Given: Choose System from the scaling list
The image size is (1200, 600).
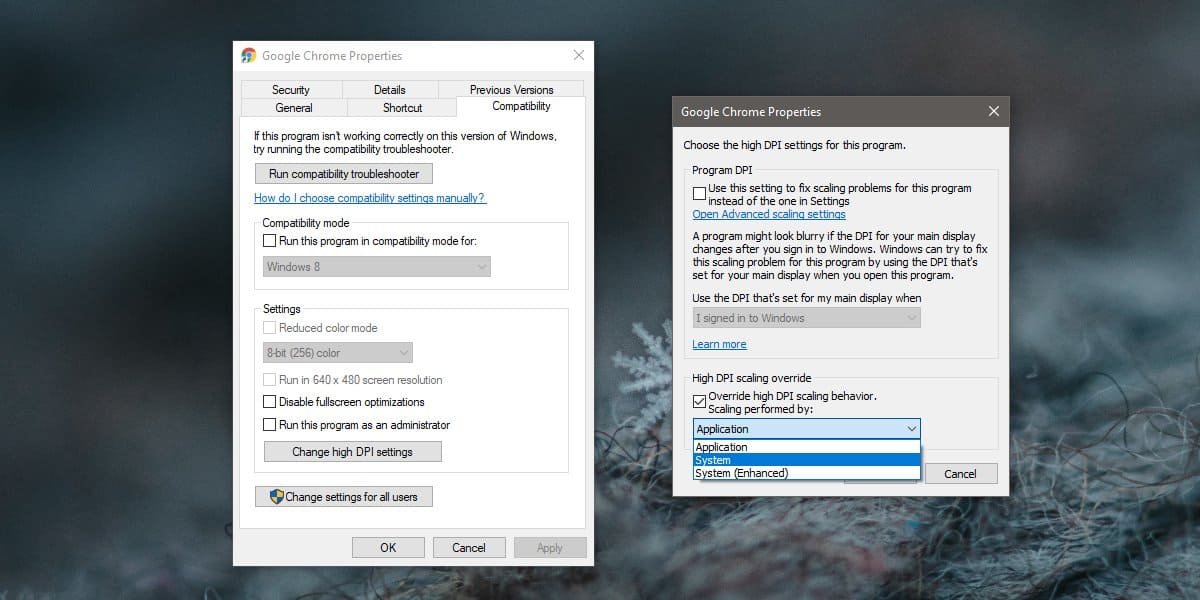Looking at the screenshot, I should tap(806, 460).
